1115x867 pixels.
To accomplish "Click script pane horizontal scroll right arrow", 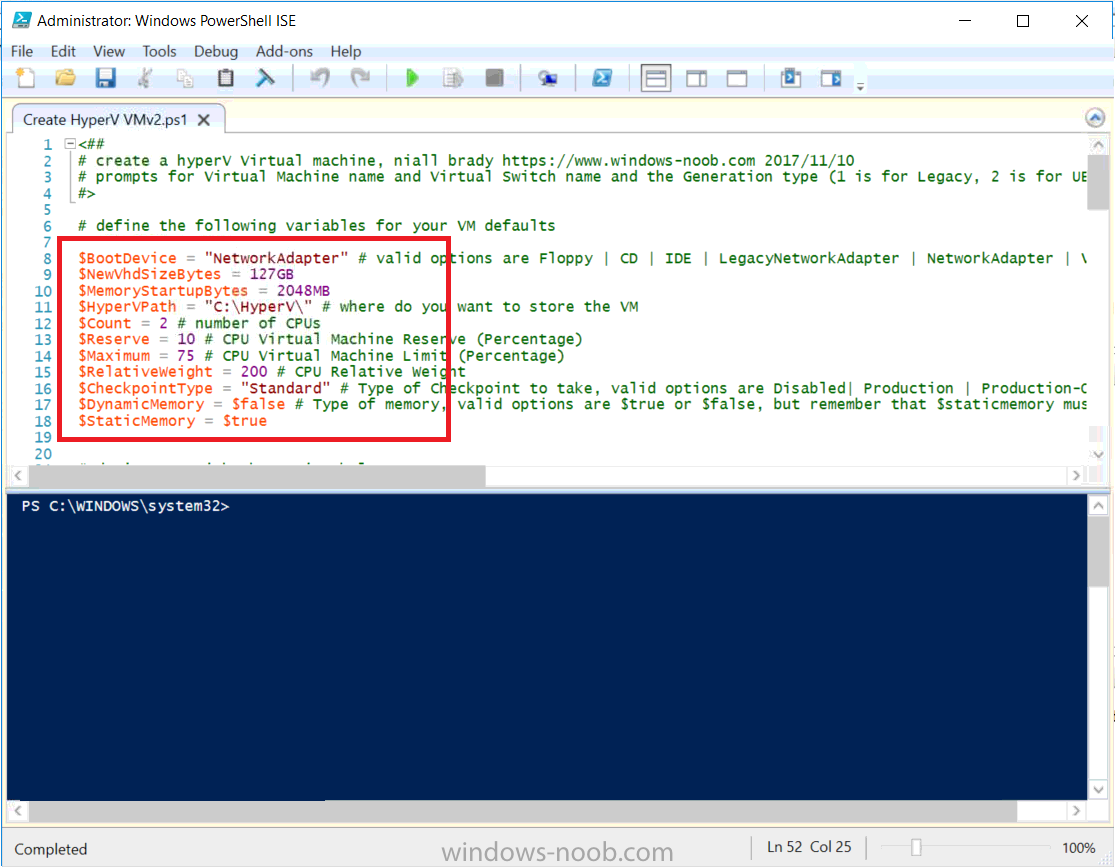I will click(1077, 475).
